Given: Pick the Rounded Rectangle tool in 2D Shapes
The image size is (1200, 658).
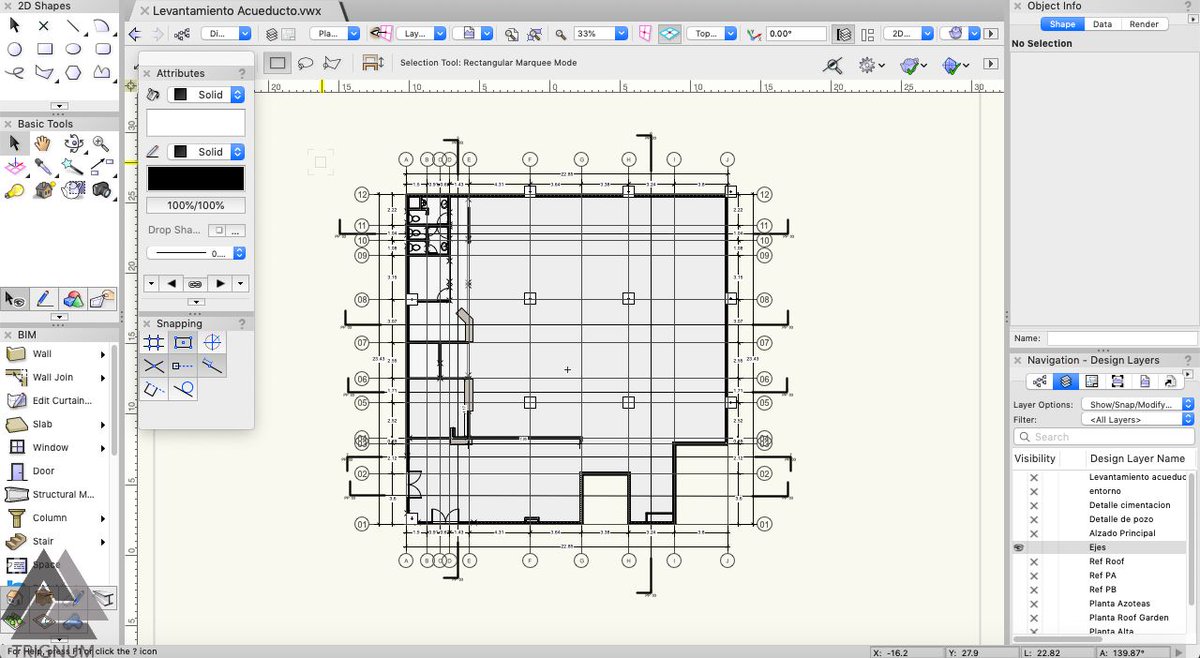Looking at the screenshot, I should click(102, 48).
